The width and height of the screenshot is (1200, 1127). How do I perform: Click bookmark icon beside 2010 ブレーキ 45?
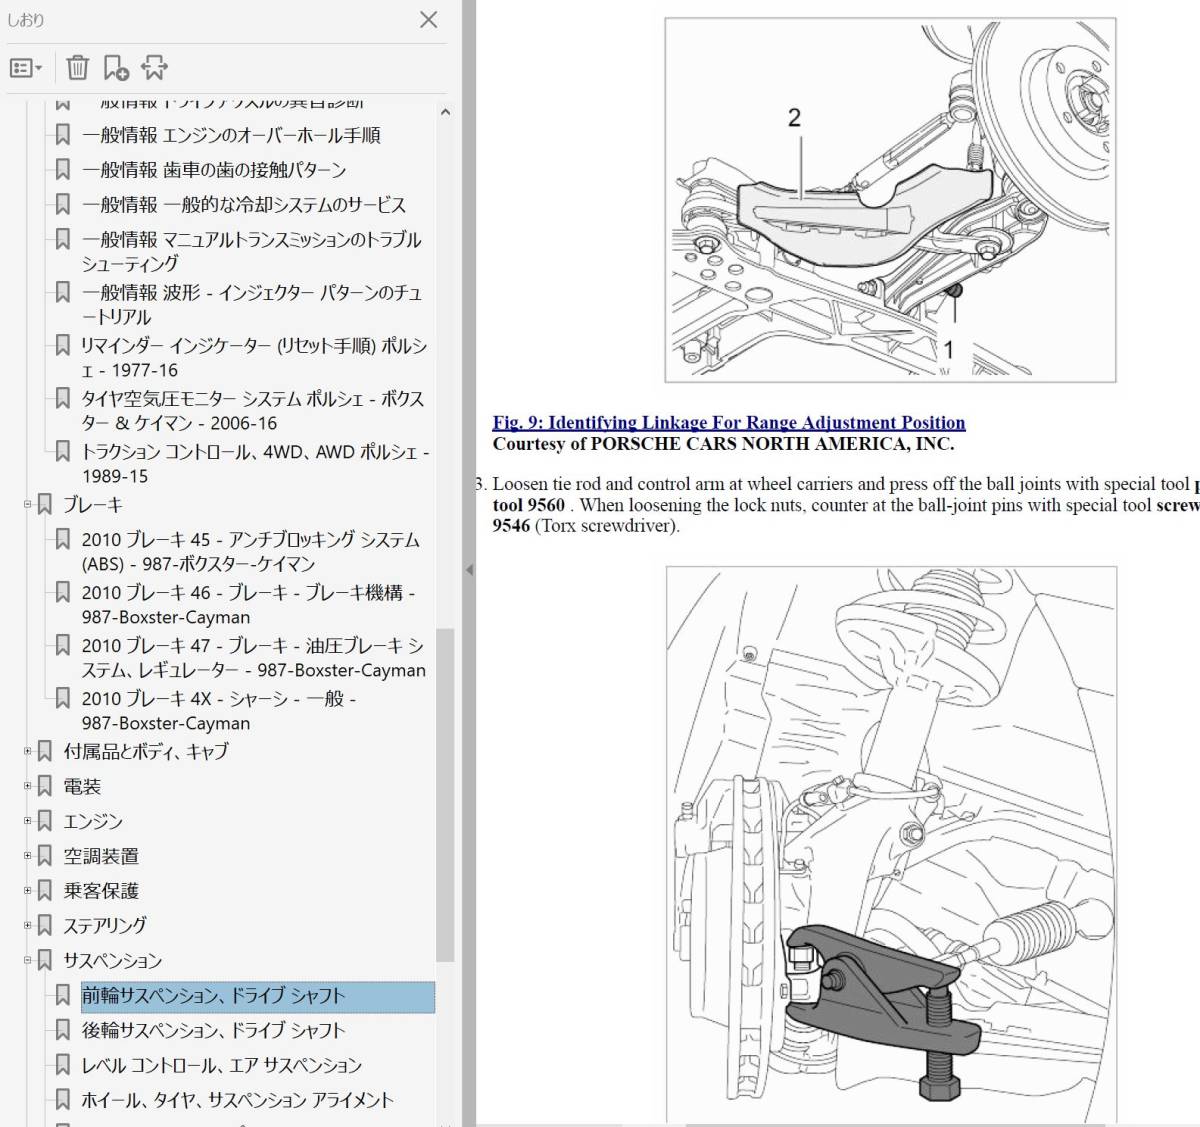pos(62,540)
